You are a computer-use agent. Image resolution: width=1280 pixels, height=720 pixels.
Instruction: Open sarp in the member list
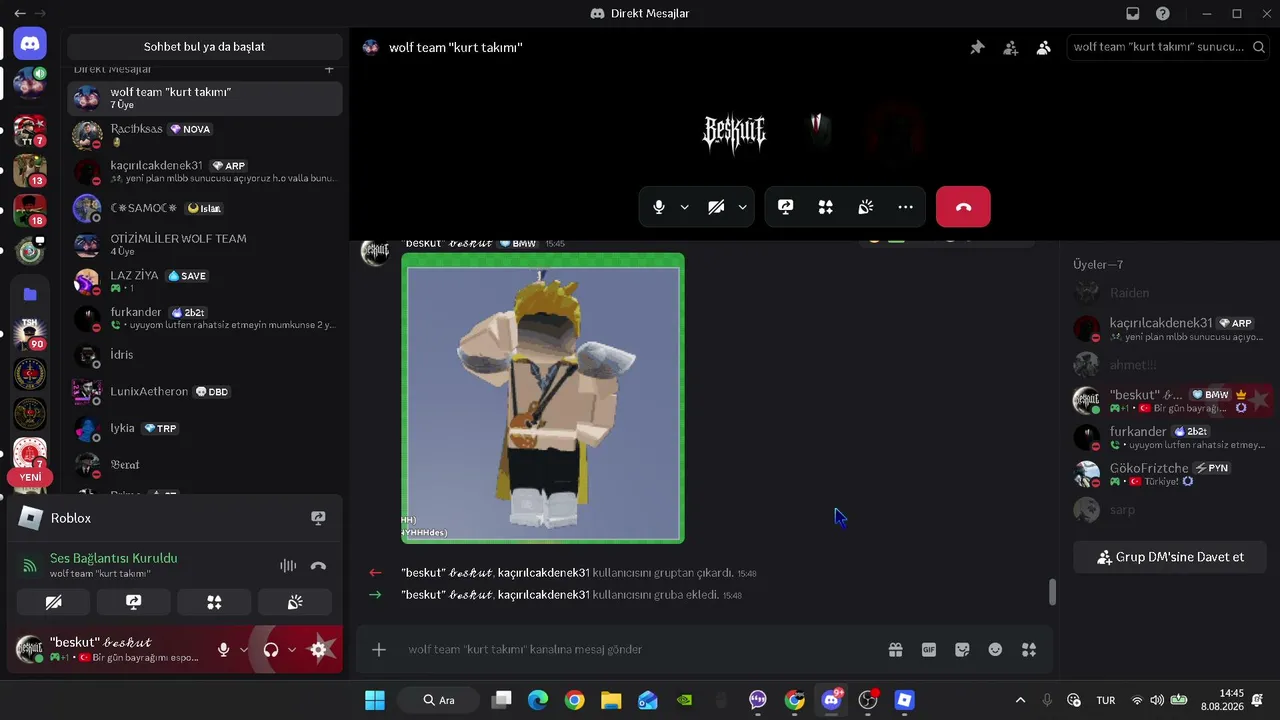[x=1170, y=510]
